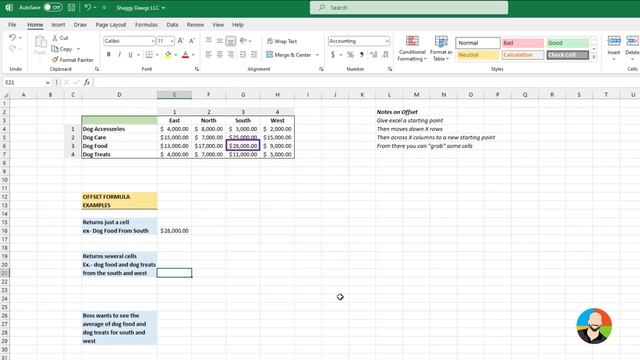Switch to the Review tab
Image resolution: width=640 pixels, height=360 pixels.
(x=195, y=24)
